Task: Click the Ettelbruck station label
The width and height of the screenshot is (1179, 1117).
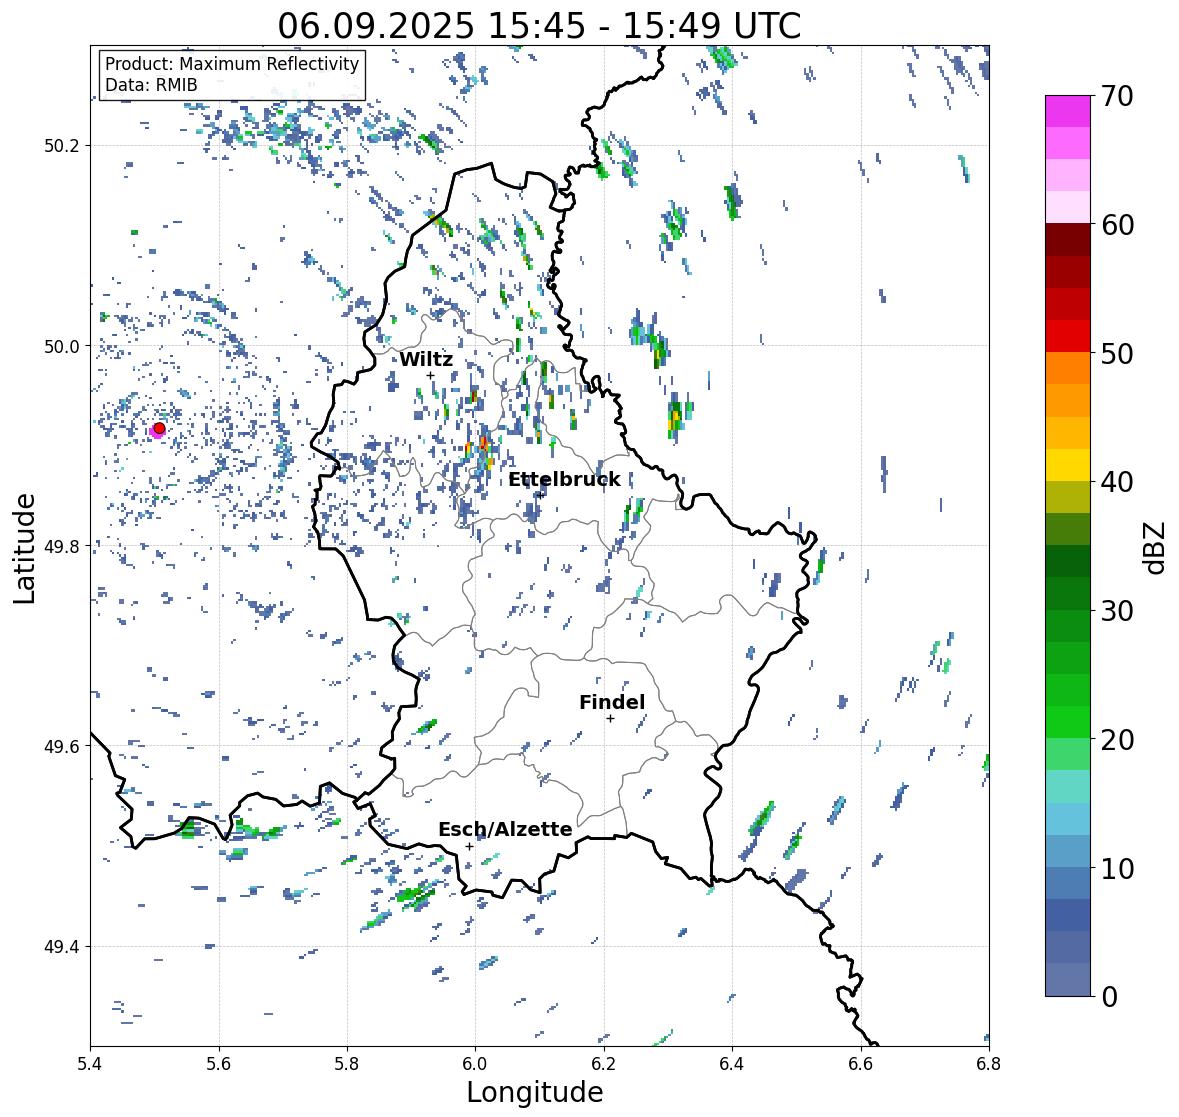Action: point(564,480)
